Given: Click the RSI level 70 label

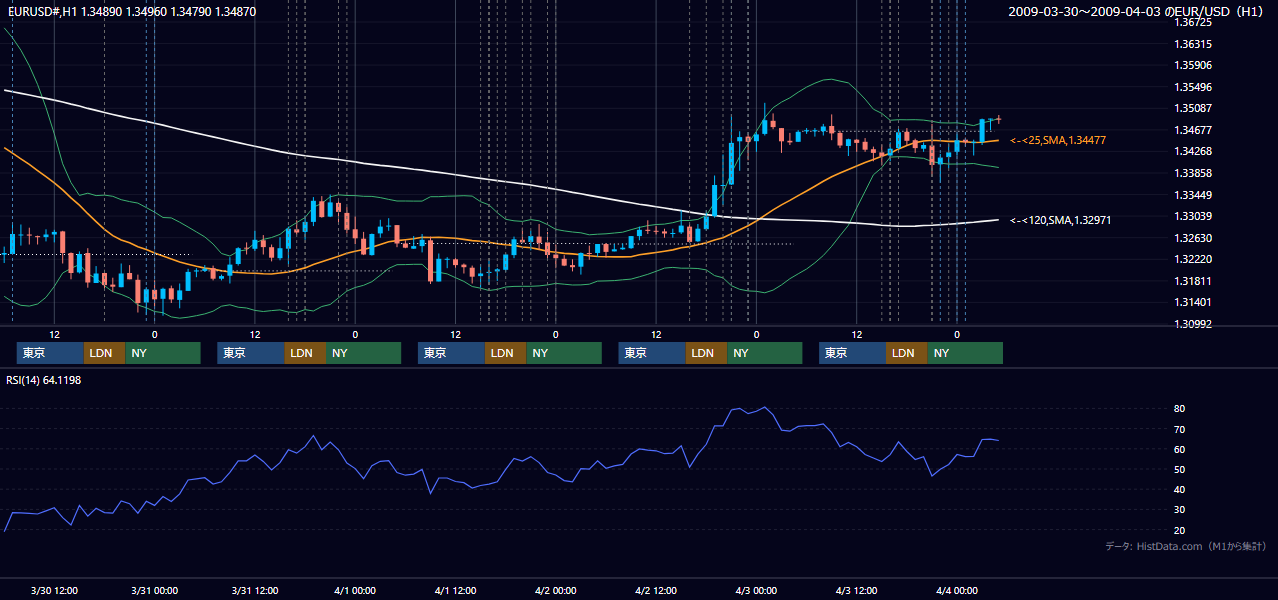Looking at the screenshot, I should (x=1180, y=429).
